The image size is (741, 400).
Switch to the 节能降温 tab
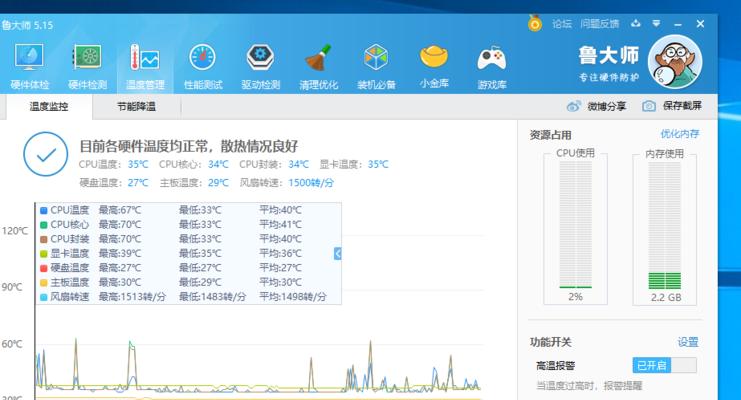click(x=137, y=106)
